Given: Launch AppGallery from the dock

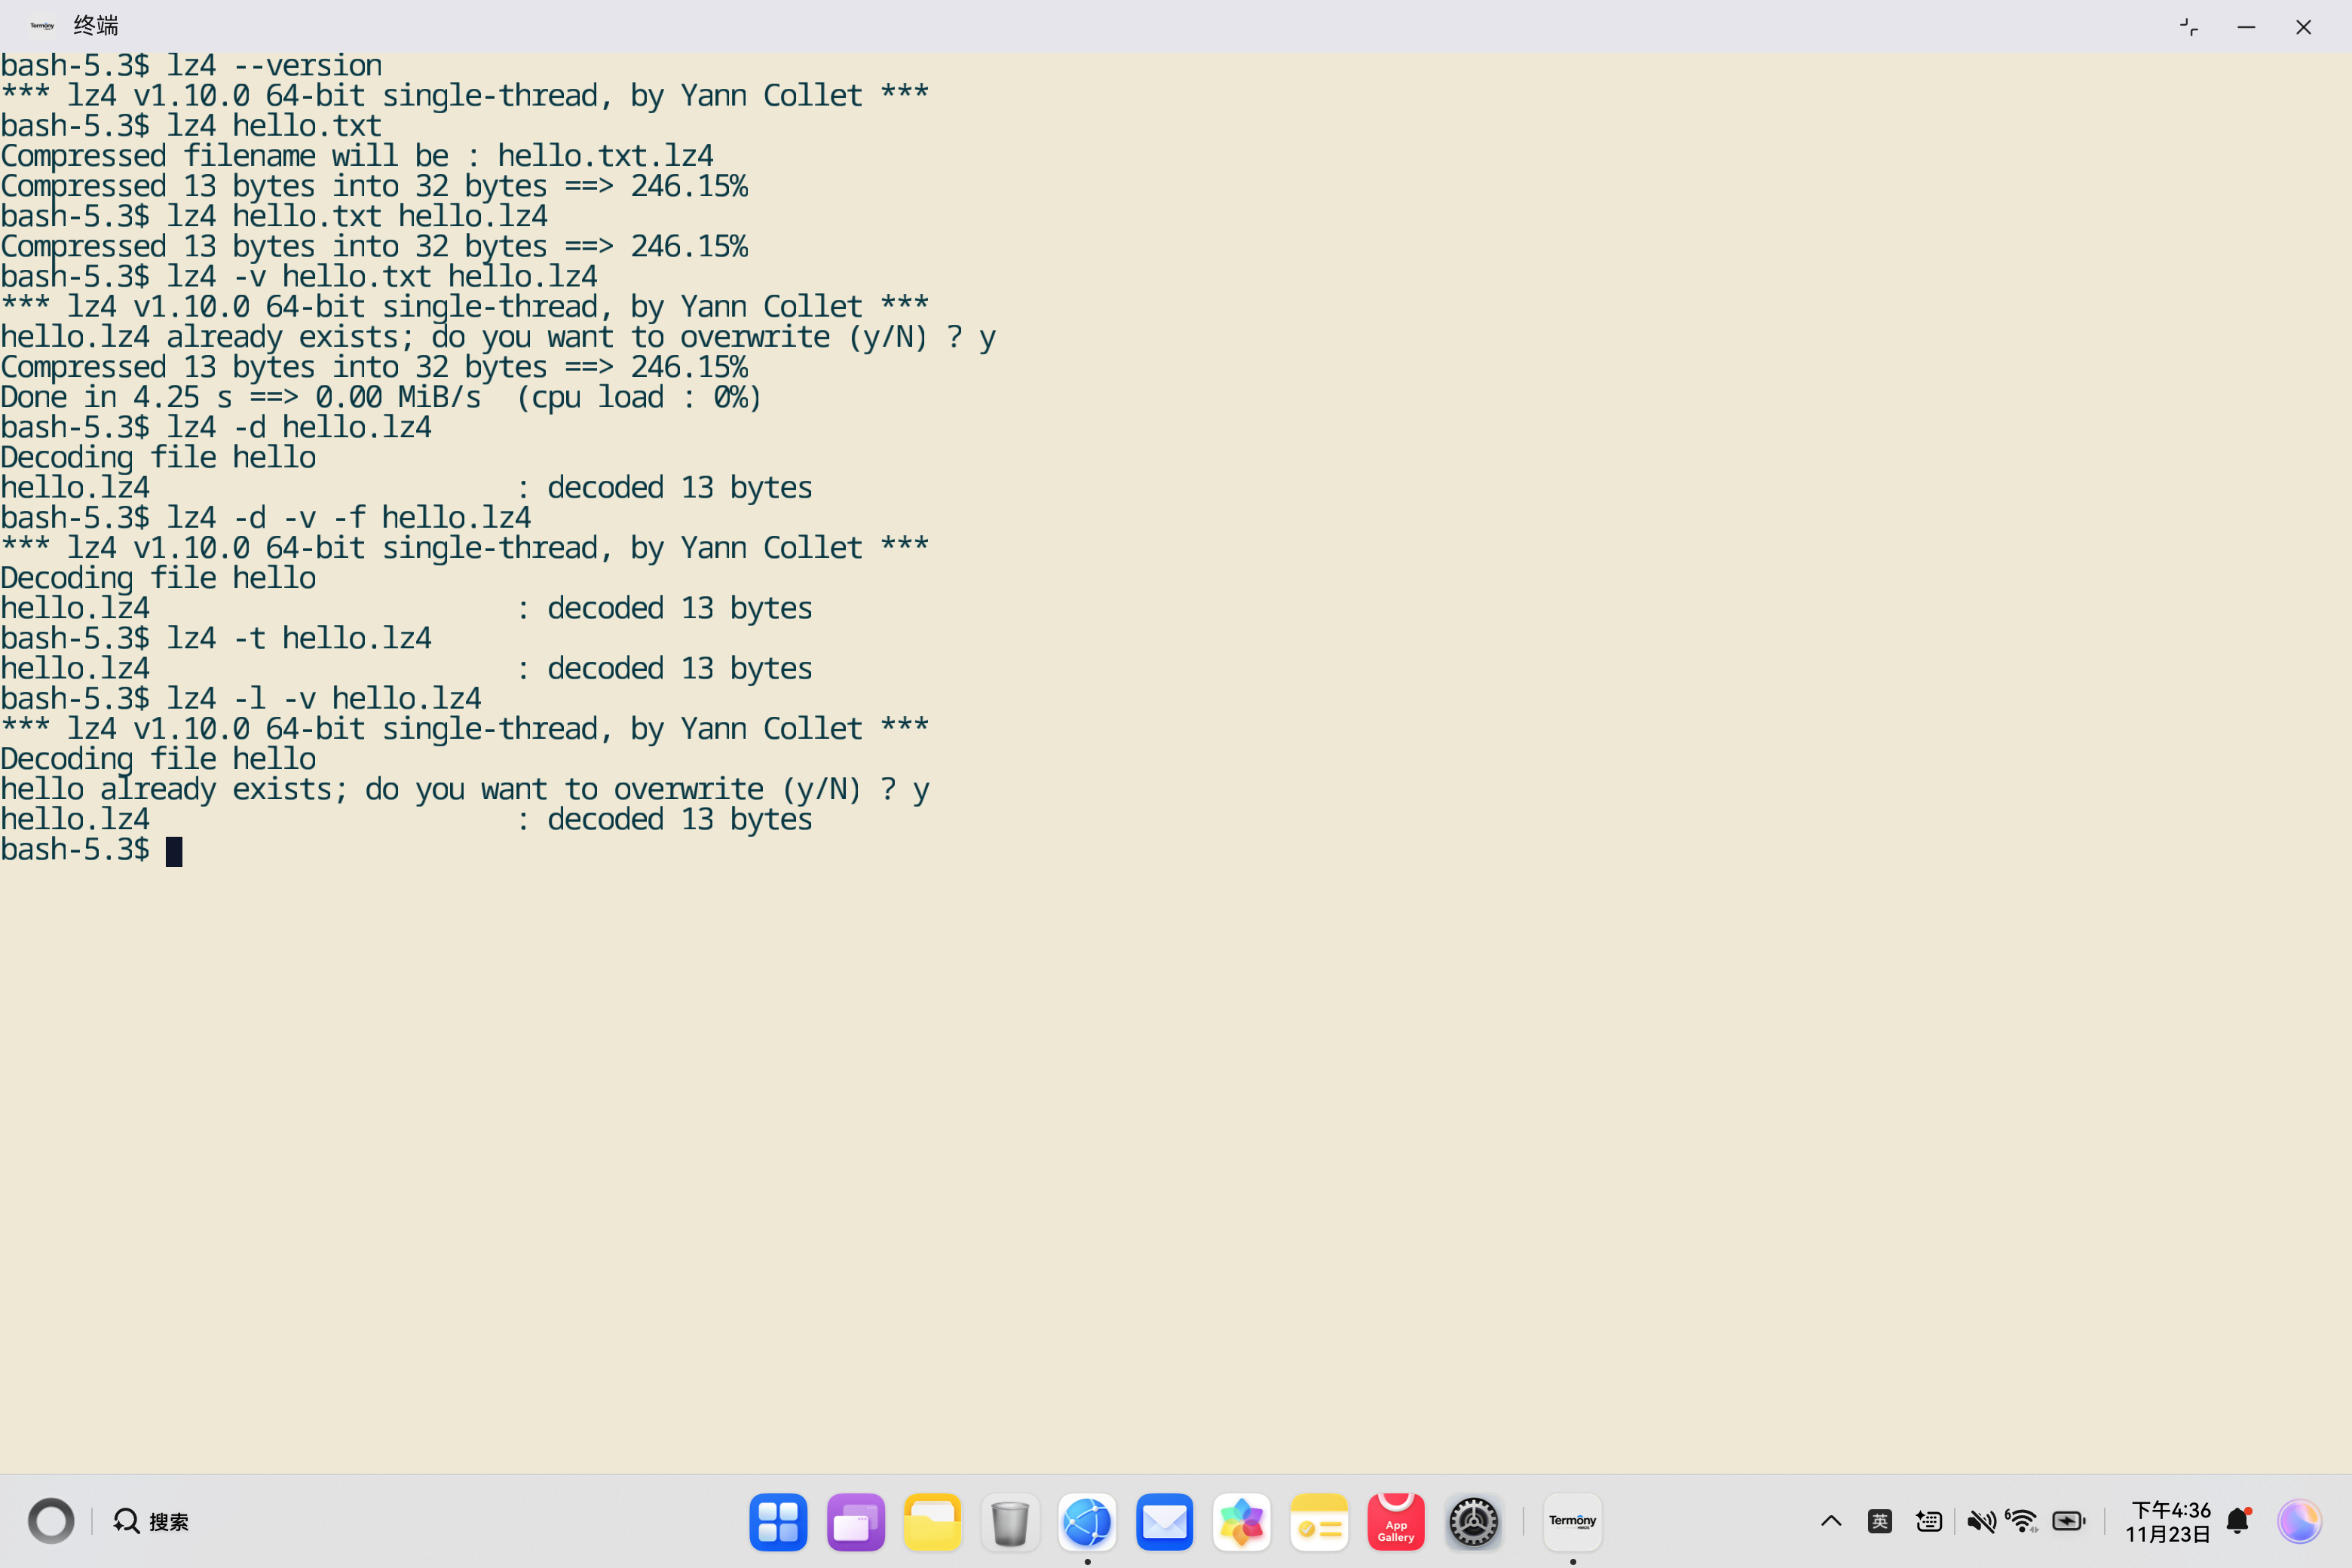Looking at the screenshot, I should 1395,1522.
